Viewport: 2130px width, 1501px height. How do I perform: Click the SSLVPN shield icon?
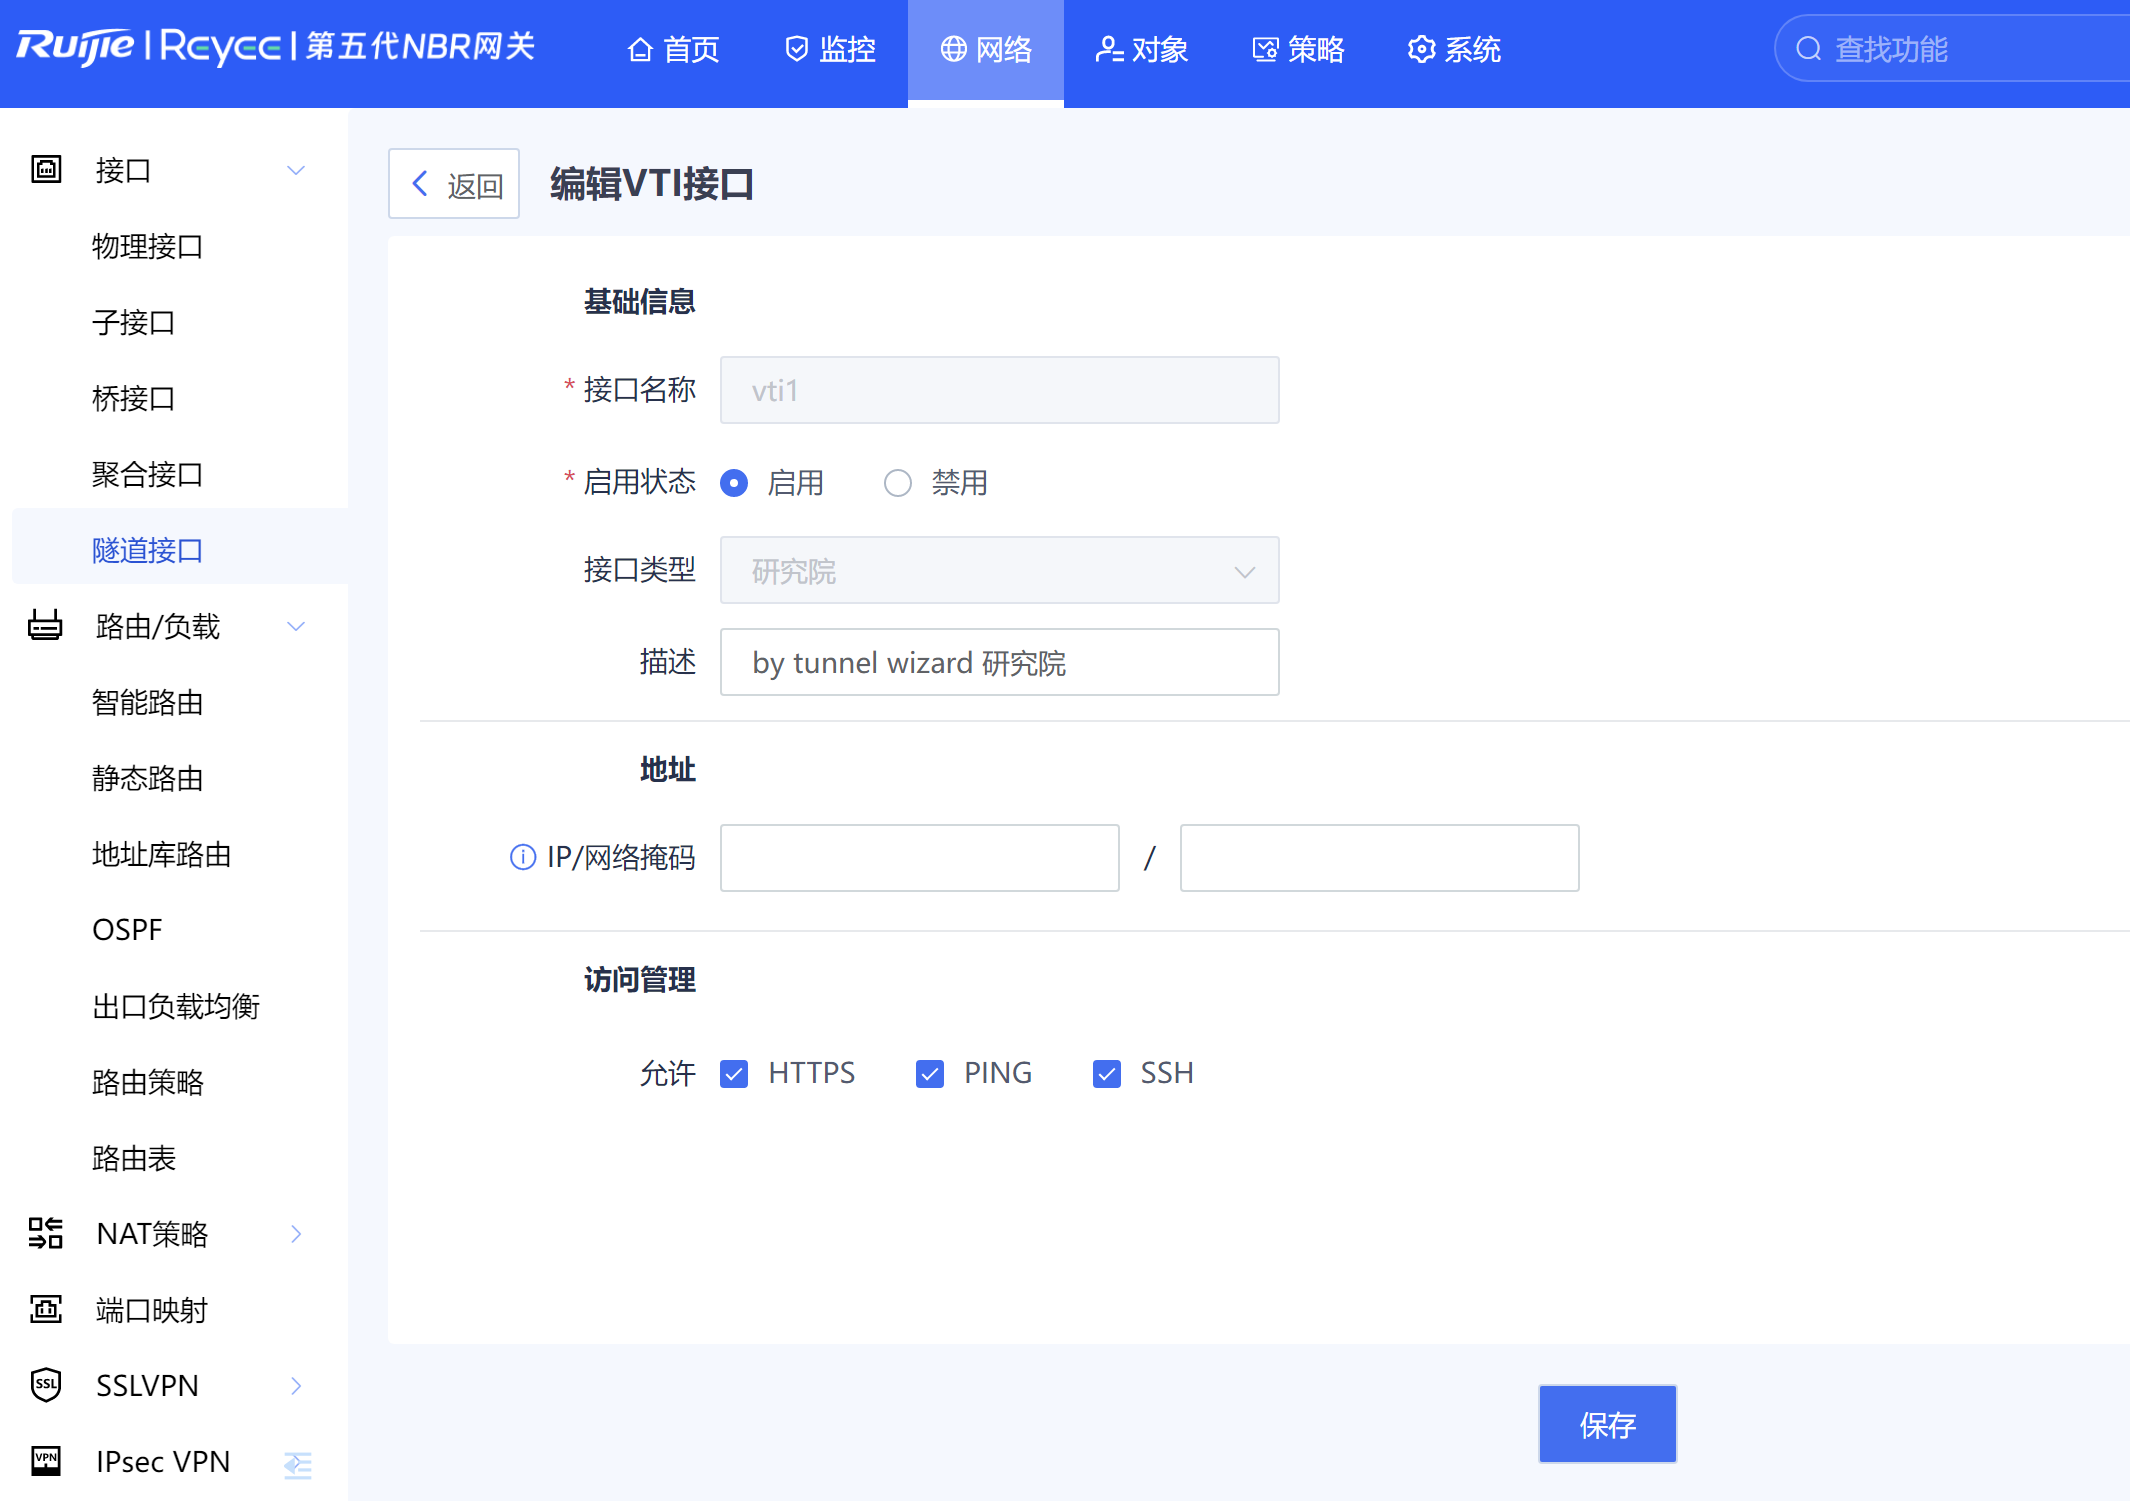tap(46, 1385)
